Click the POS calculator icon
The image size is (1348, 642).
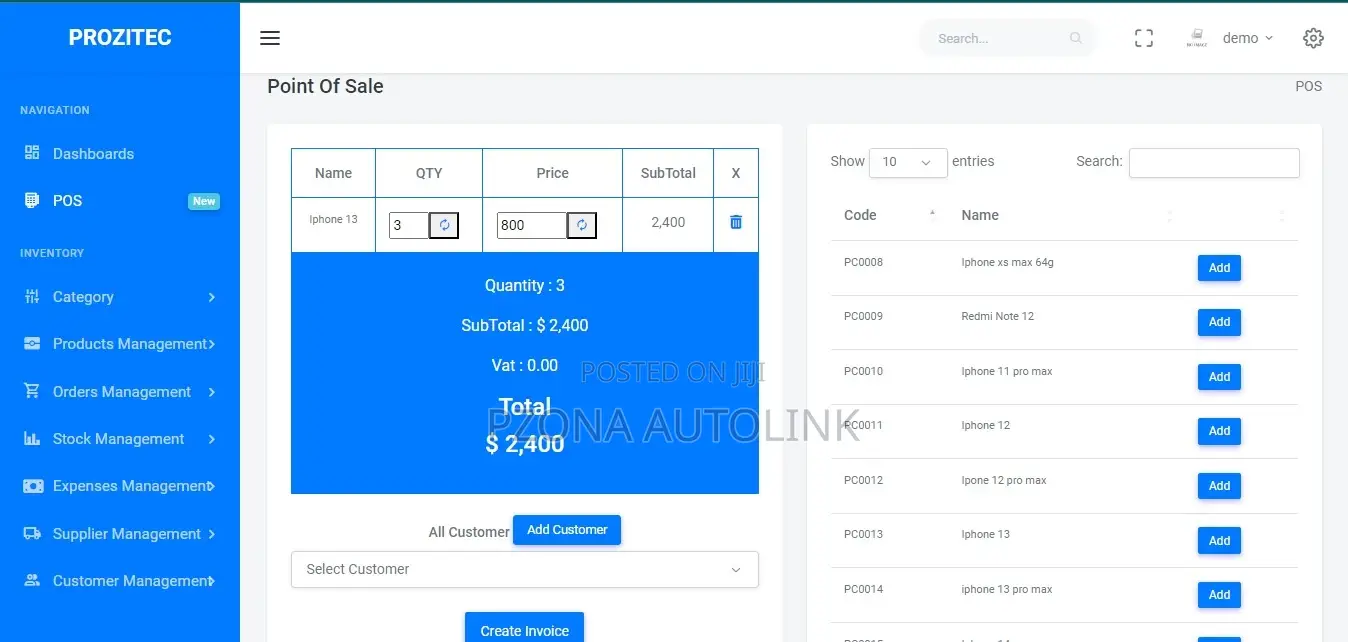32,200
